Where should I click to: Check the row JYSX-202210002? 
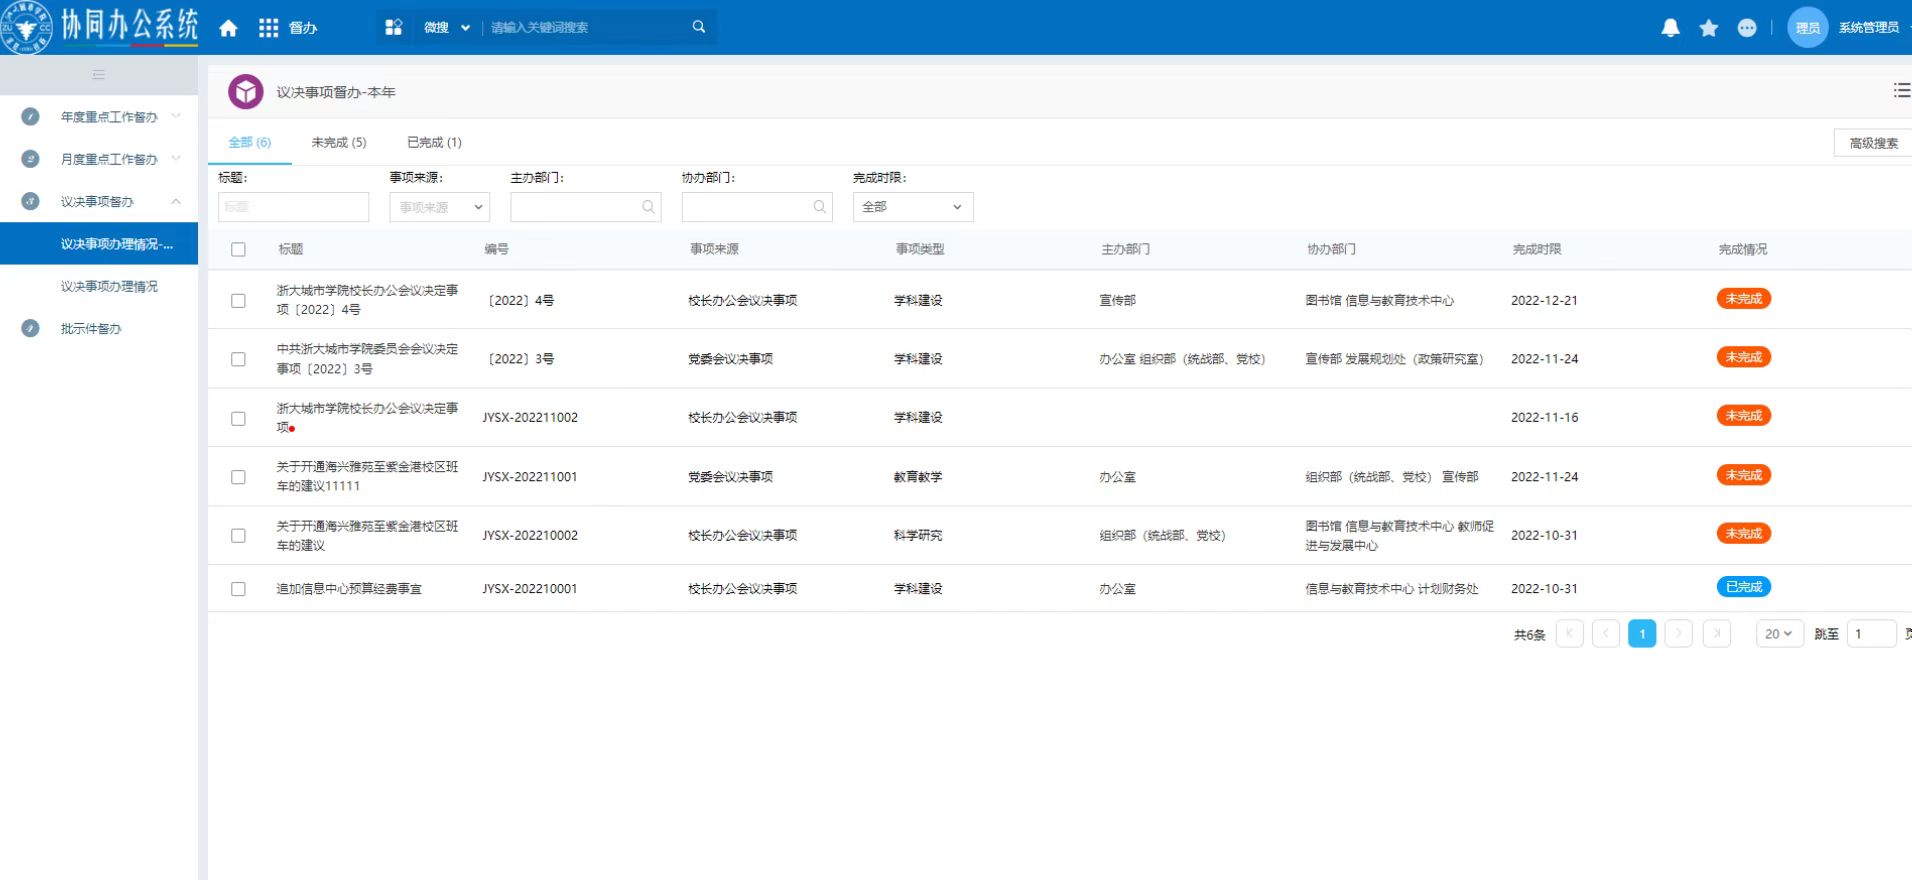[238, 536]
